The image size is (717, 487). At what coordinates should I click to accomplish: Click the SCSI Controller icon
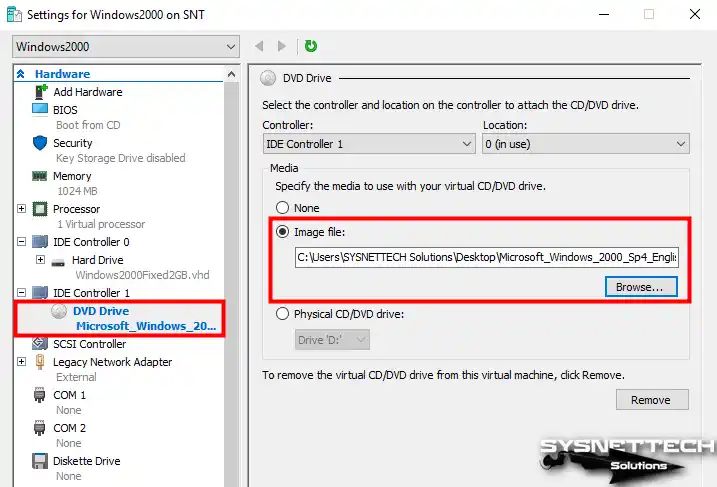(x=40, y=343)
